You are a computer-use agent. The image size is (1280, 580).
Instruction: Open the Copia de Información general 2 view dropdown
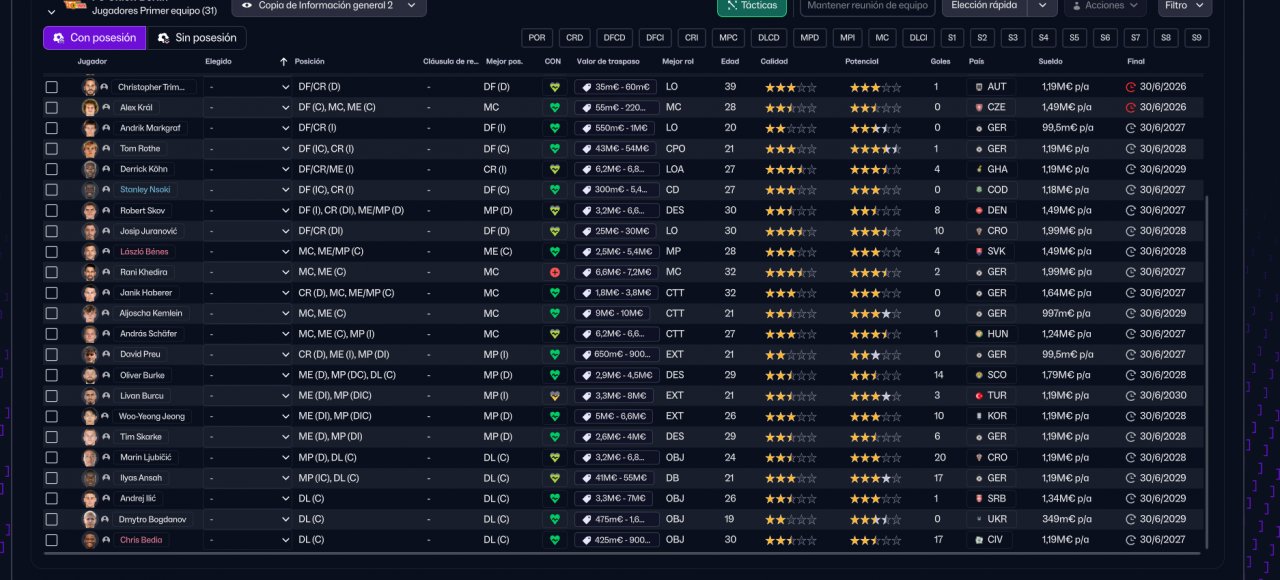(x=329, y=6)
